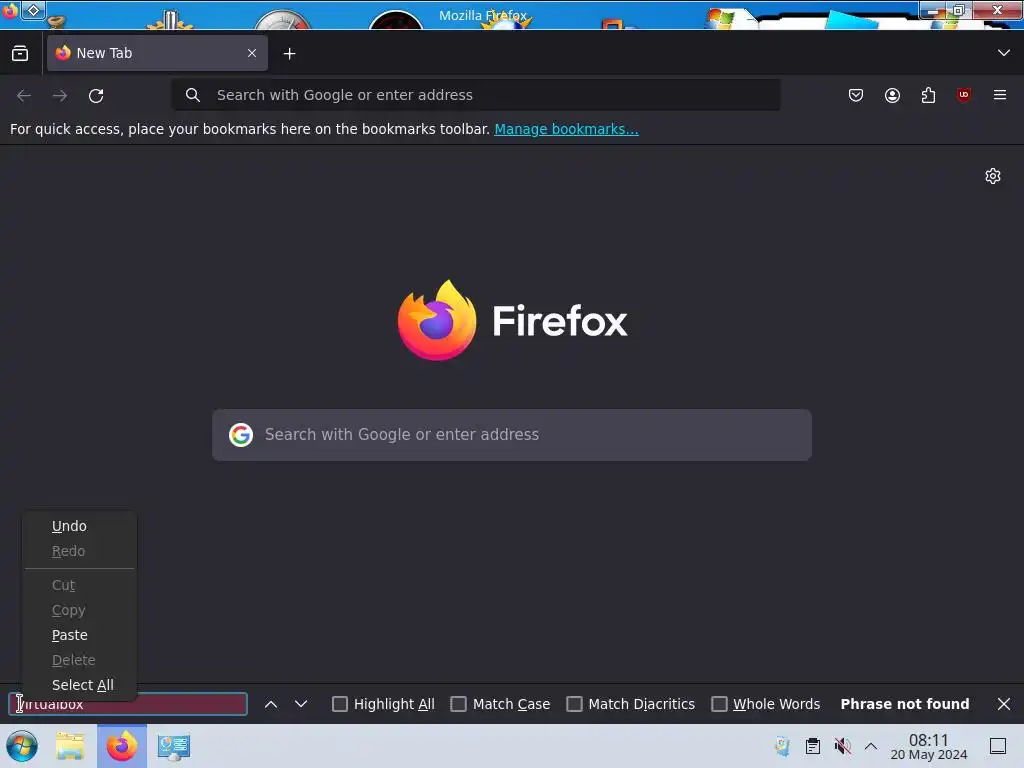Viewport: 1024px width, 768px height.
Task: Open the system settings taskbar icon
Action: tap(174, 747)
